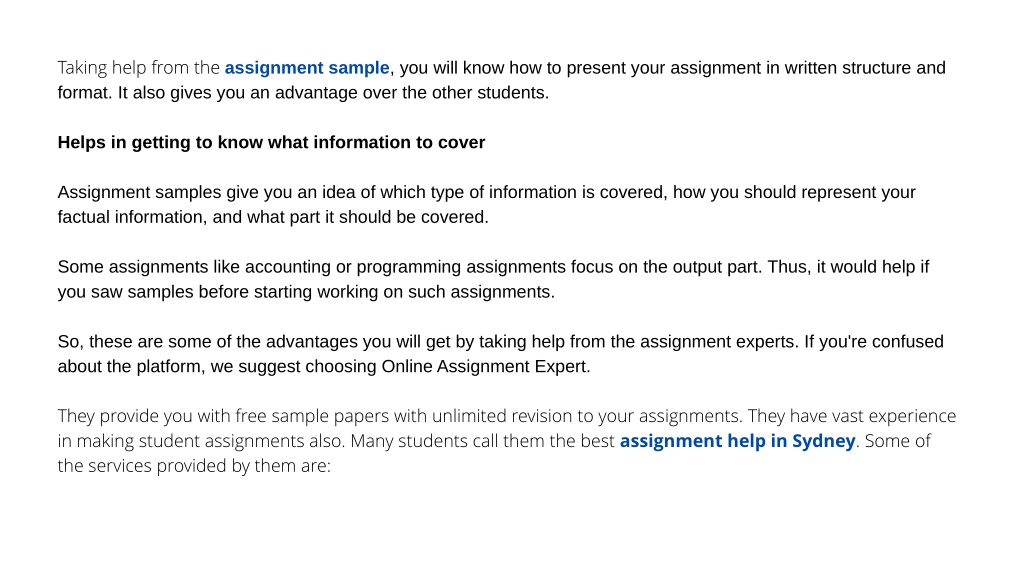Click the paragraph starting 'So, these are some'
Image resolution: width=1024 pixels, height=576 pixels.
tap(500, 354)
